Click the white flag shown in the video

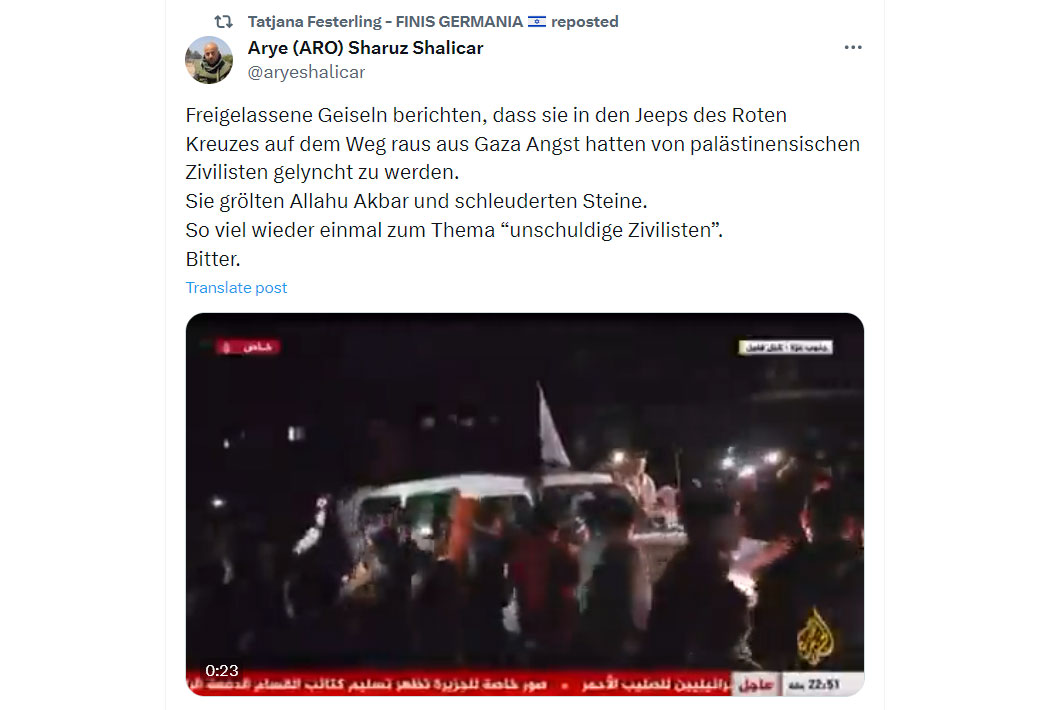(552, 426)
